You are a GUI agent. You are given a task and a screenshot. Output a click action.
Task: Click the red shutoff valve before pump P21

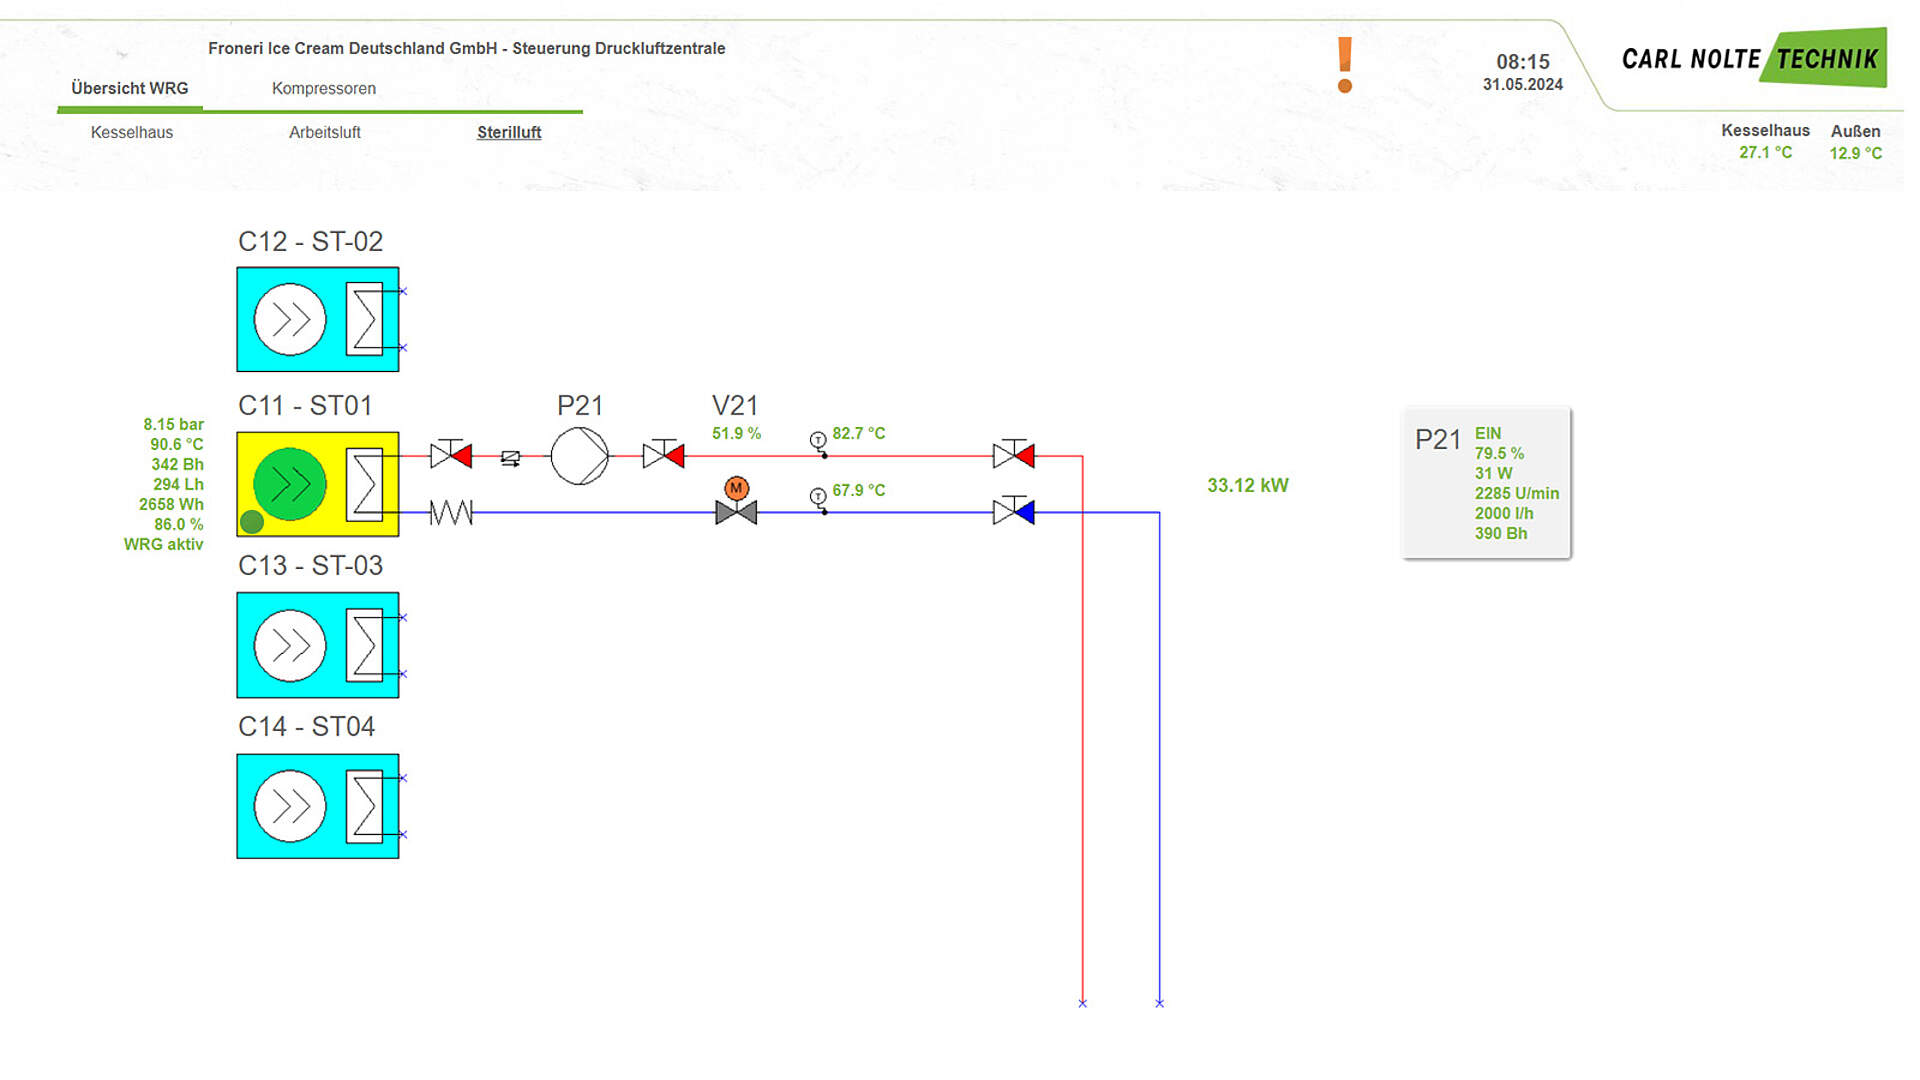click(451, 456)
